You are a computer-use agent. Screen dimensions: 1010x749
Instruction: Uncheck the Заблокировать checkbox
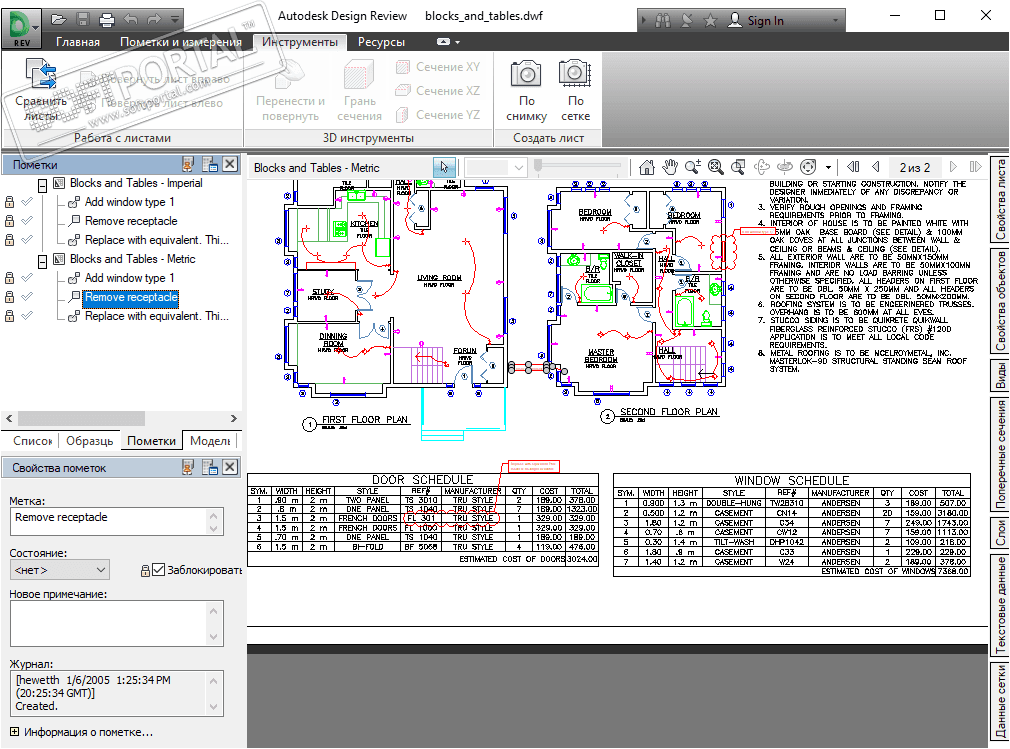tap(158, 570)
